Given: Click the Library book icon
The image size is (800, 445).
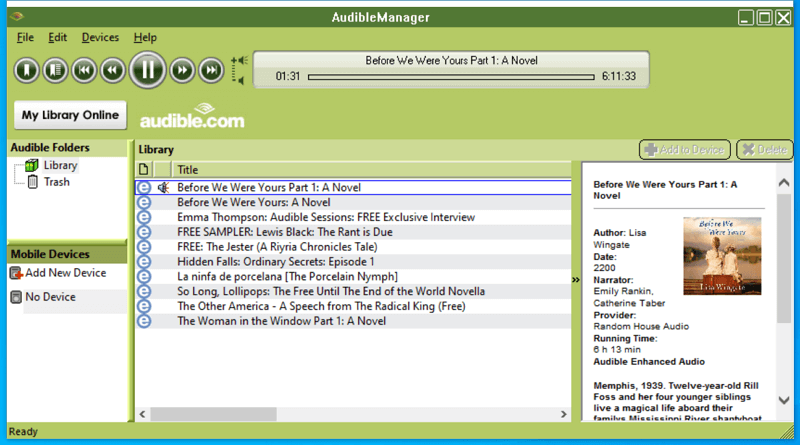Looking at the screenshot, I should [x=32, y=165].
